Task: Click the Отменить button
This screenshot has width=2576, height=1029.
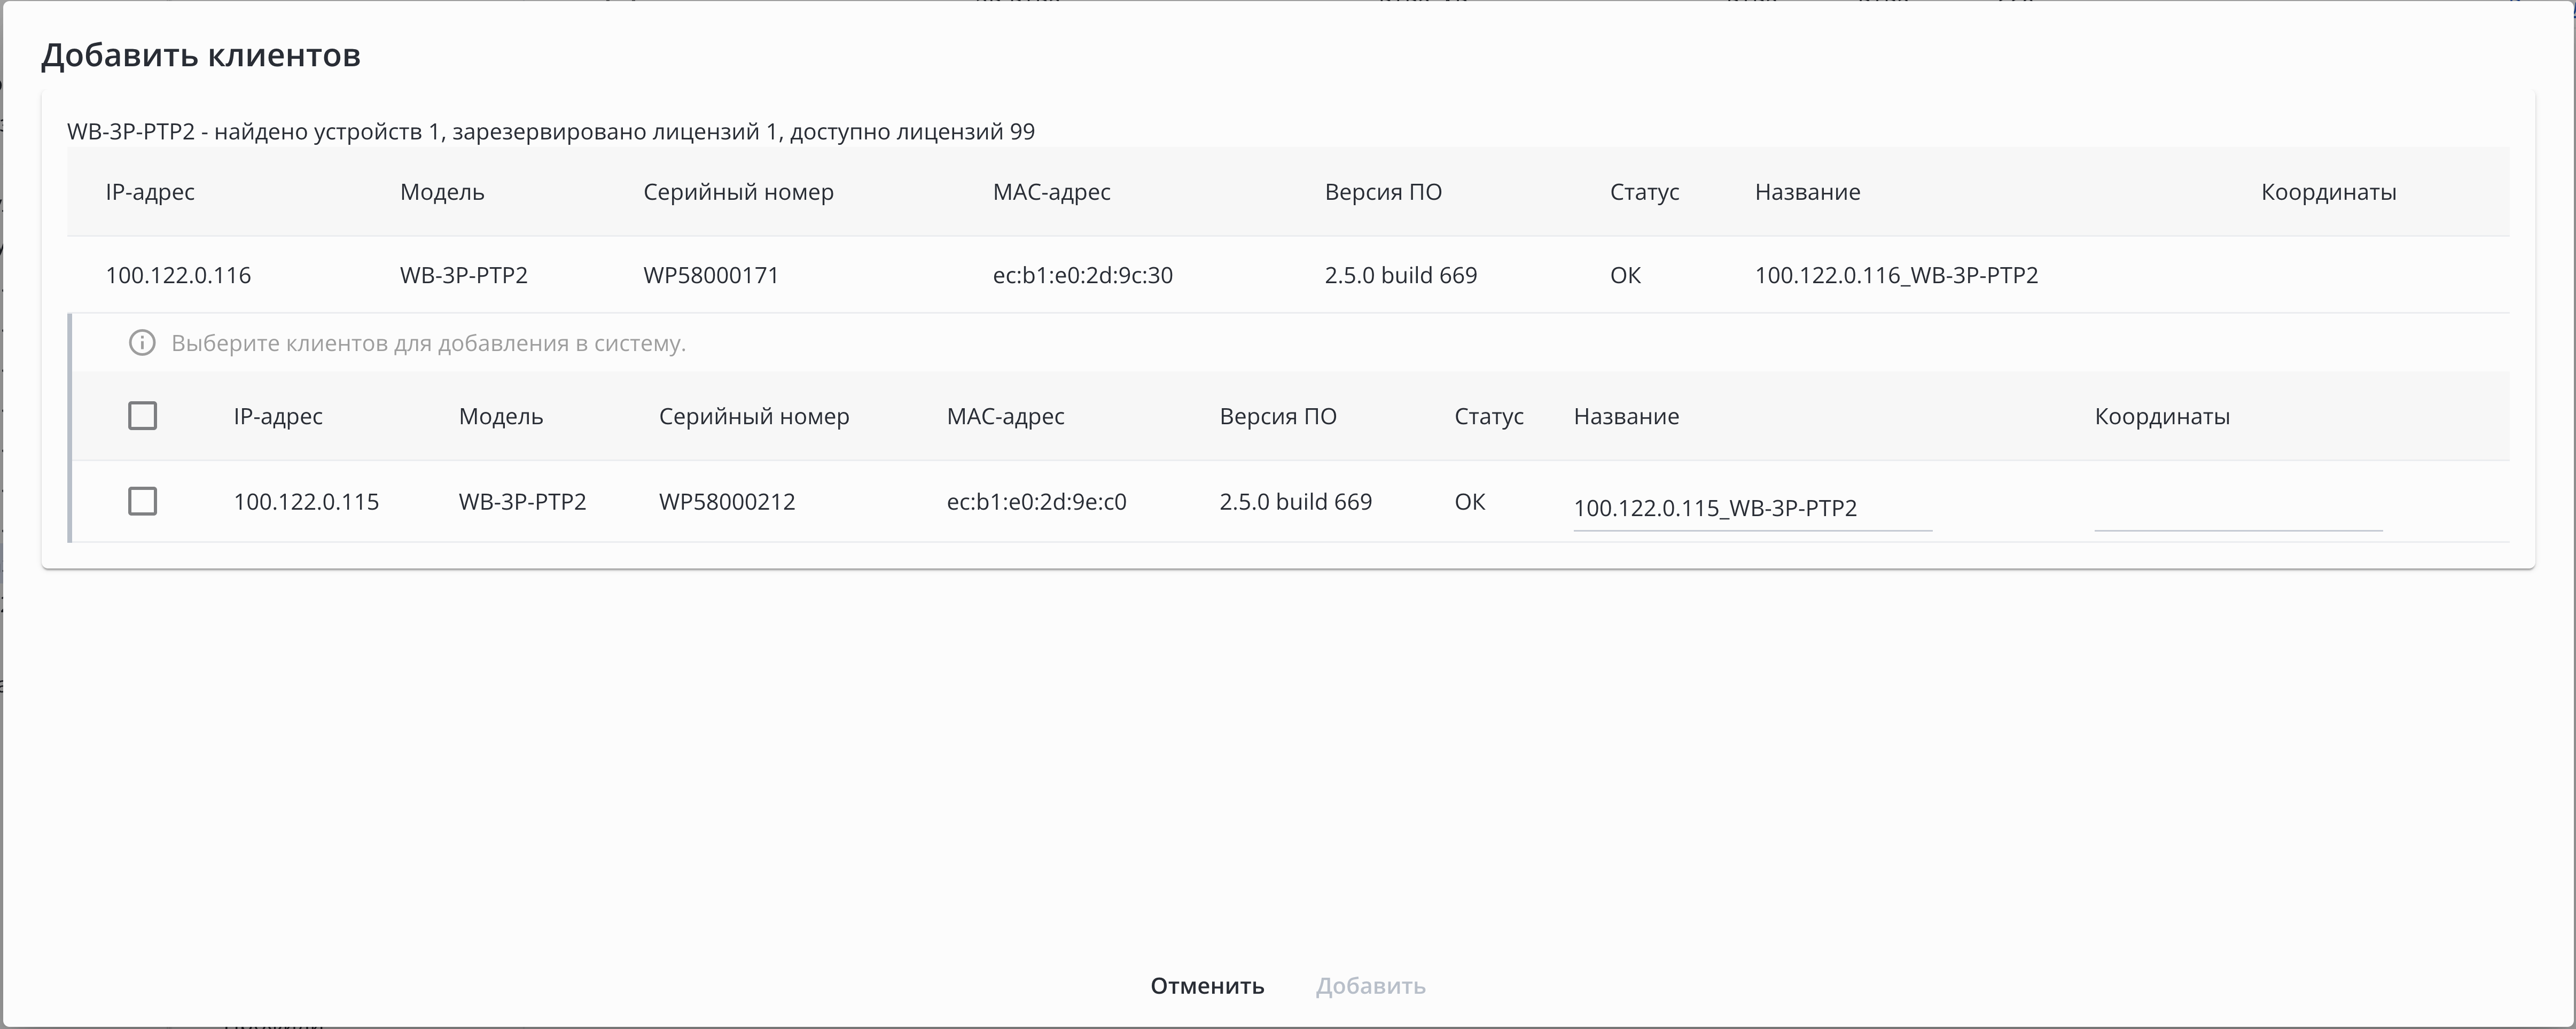Action: [x=1207, y=986]
